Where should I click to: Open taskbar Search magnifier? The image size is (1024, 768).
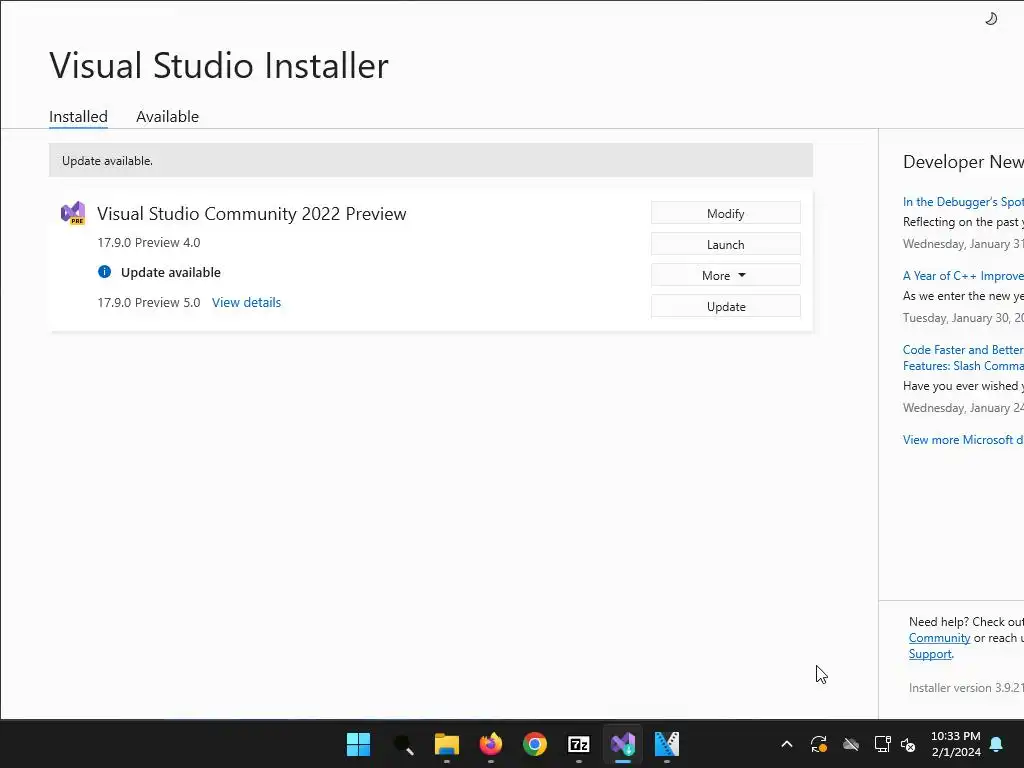[403, 744]
